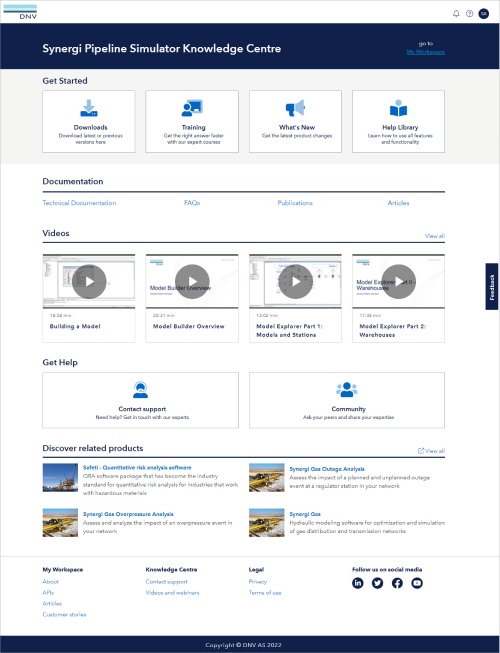The image size is (500, 653).
Task: Open the Twitter social icon
Action: point(378,583)
